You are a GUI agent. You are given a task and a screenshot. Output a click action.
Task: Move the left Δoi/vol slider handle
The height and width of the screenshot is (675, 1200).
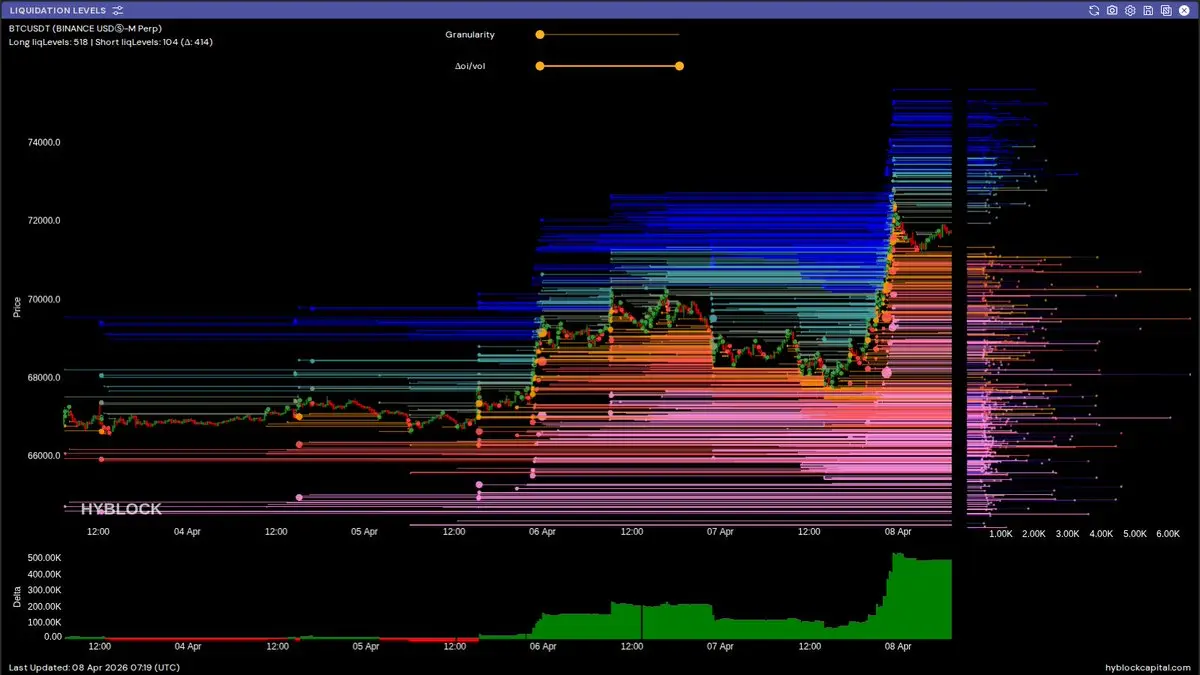[540, 66]
